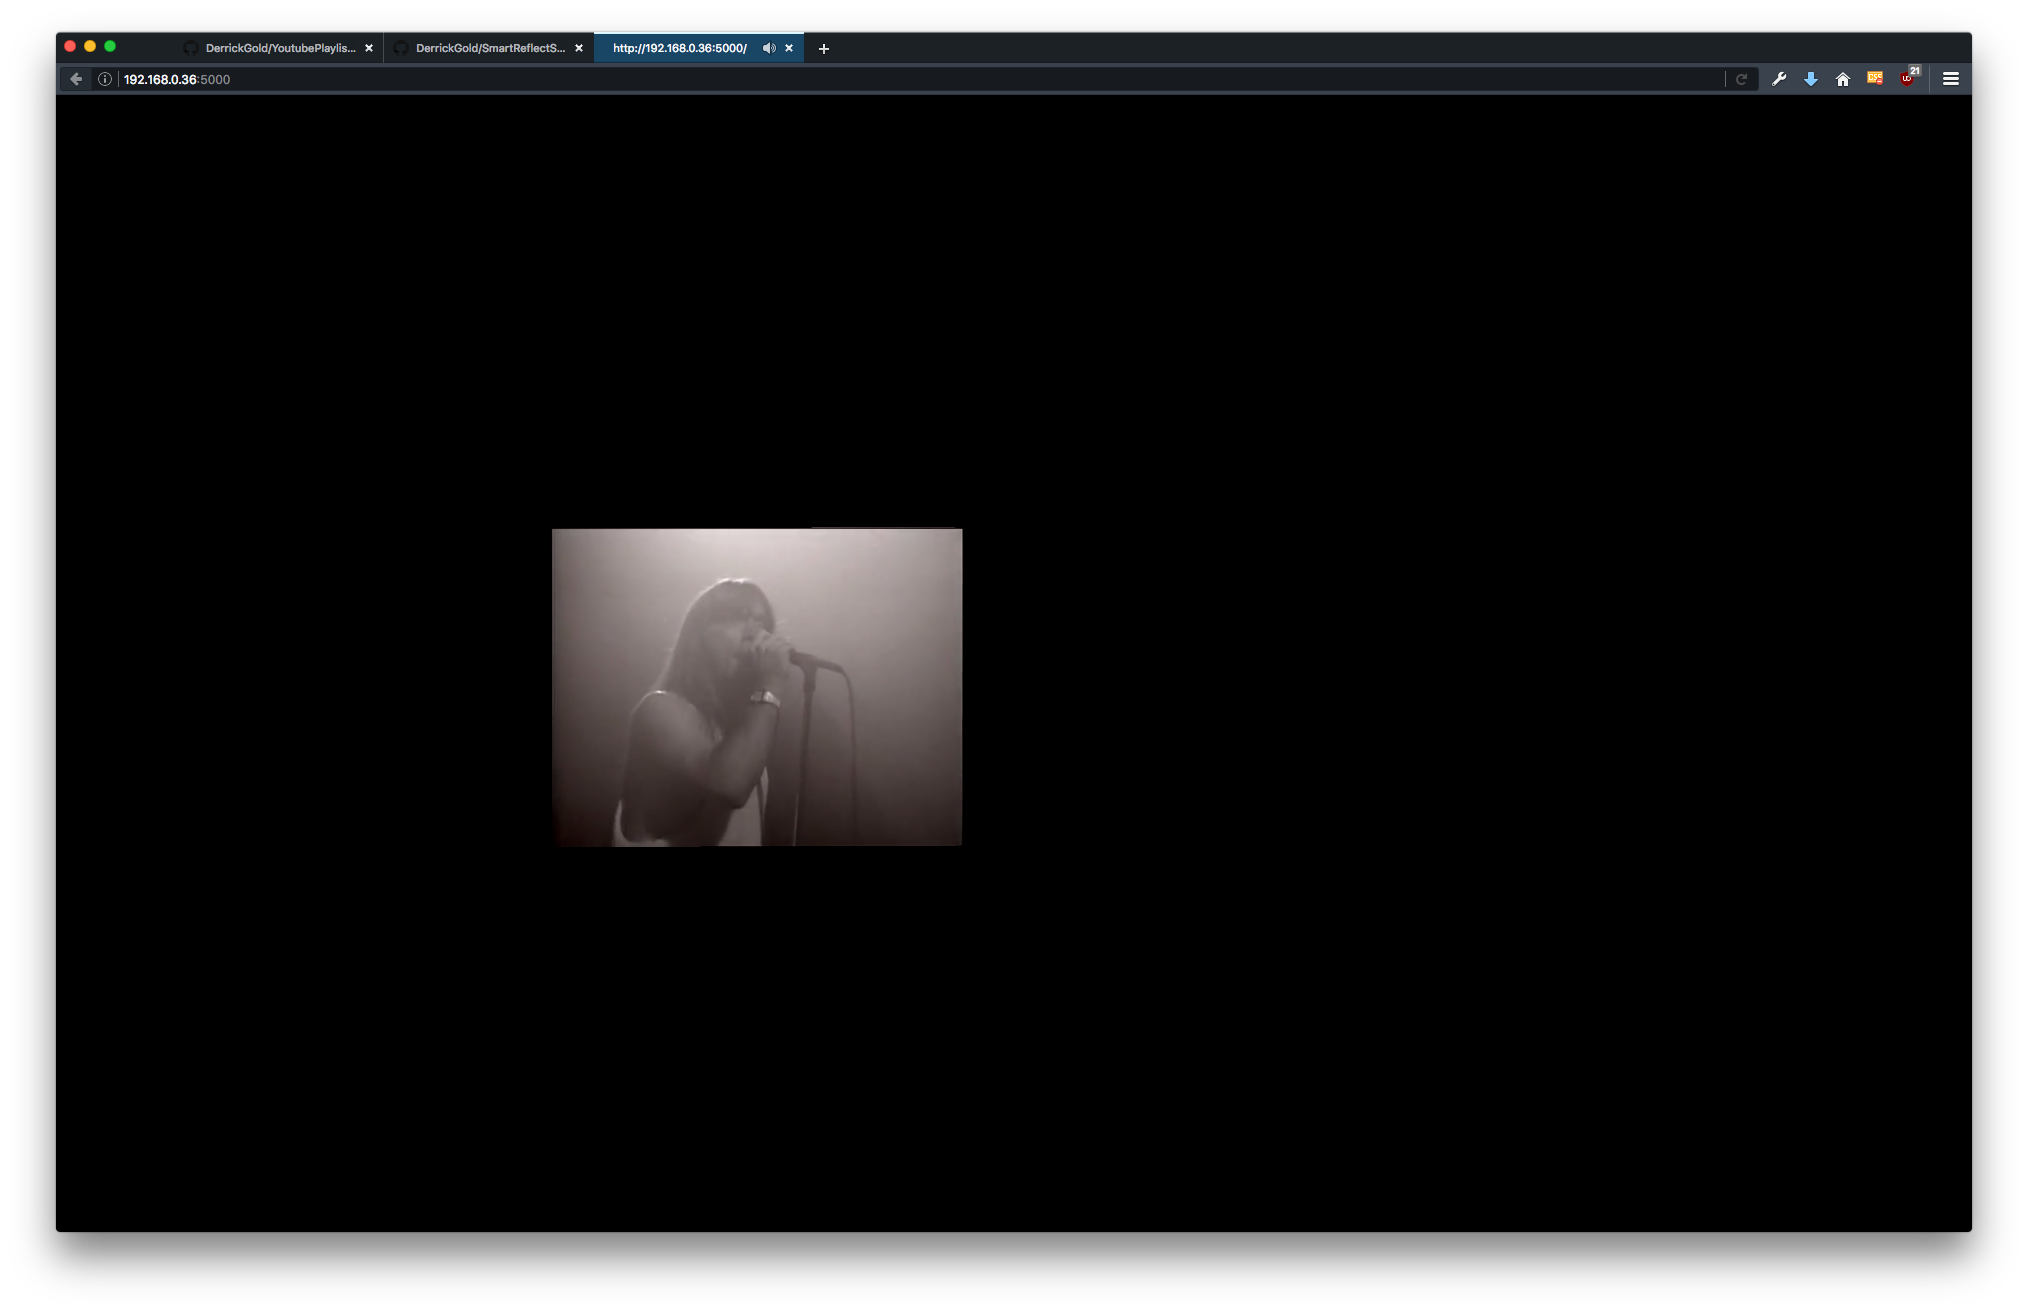Mute the tab via speaker icon
Viewport: 2028px width, 1312px height.
pyautogui.click(x=768, y=48)
